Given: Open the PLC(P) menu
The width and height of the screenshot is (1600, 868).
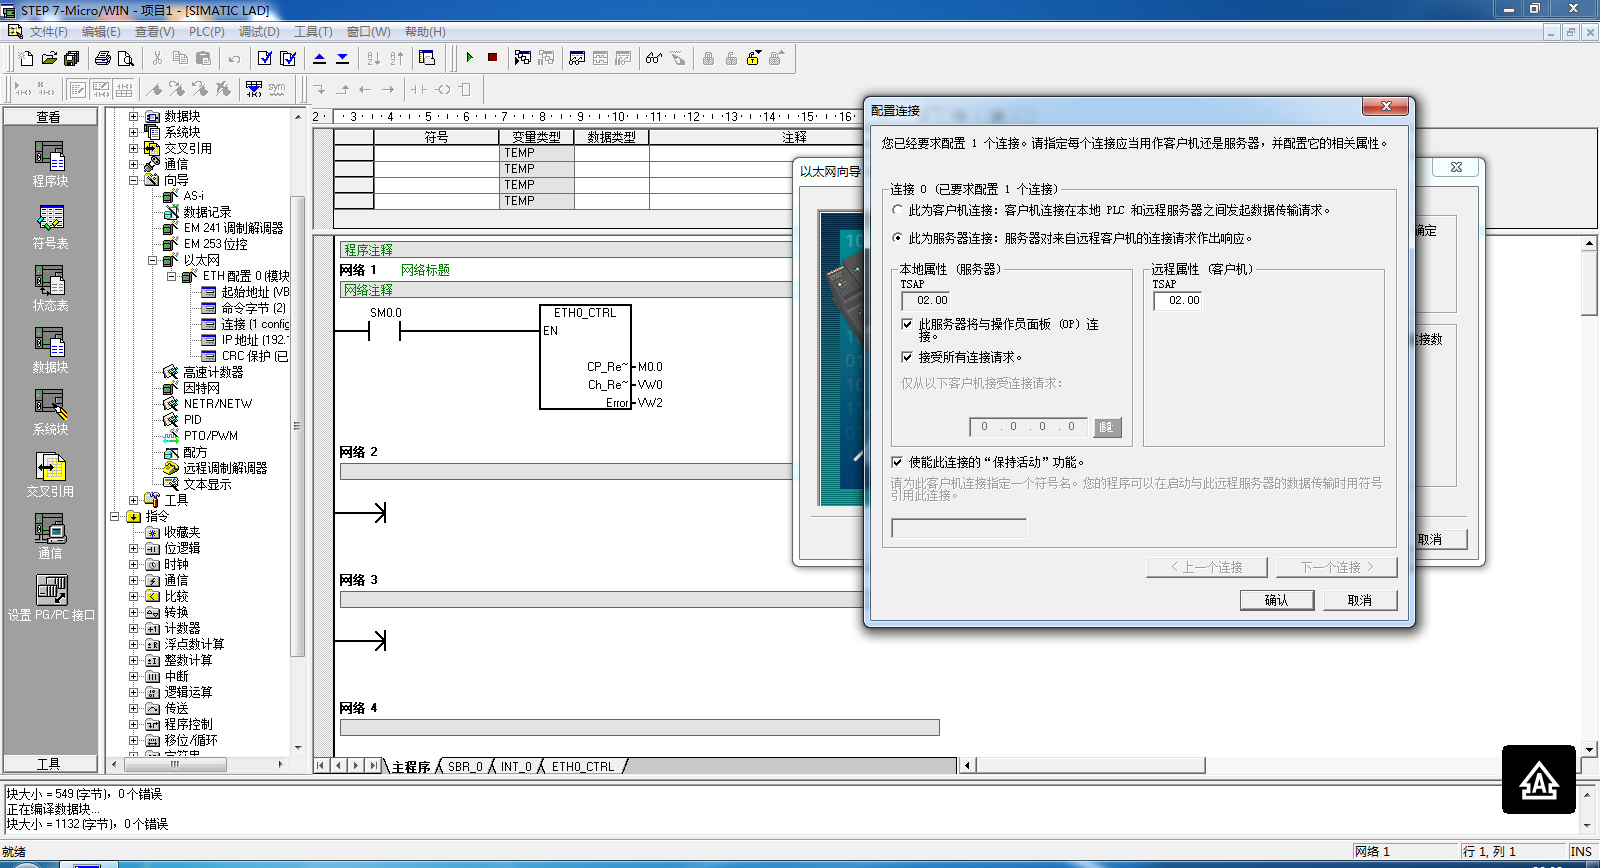Looking at the screenshot, I should pos(206,32).
